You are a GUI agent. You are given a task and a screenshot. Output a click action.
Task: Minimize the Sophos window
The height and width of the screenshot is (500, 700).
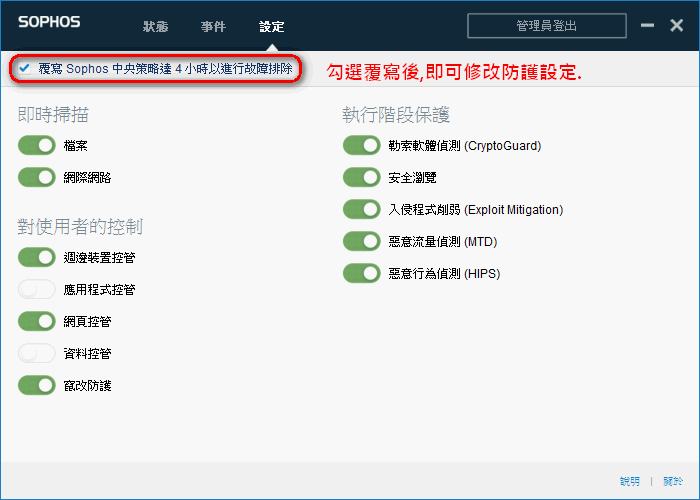[647, 25]
